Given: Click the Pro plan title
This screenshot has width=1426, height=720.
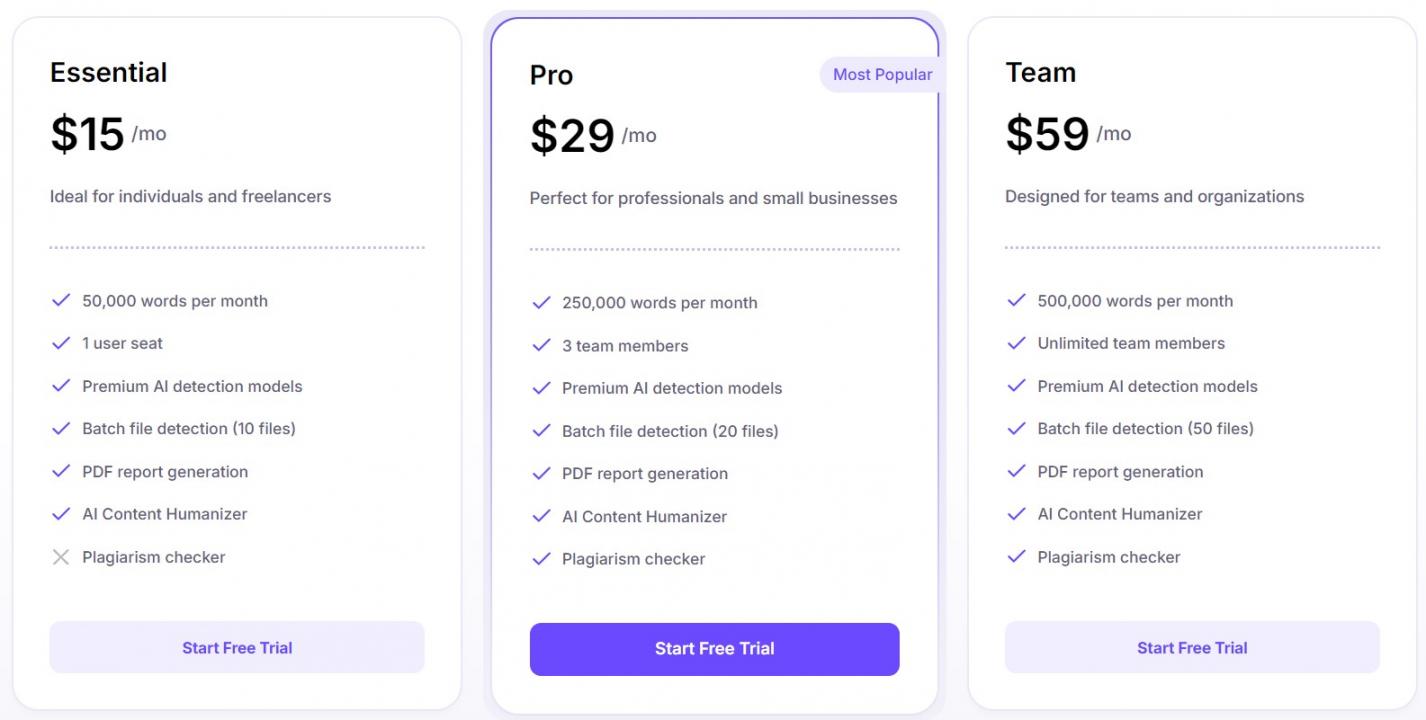Looking at the screenshot, I should [x=551, y=75].
